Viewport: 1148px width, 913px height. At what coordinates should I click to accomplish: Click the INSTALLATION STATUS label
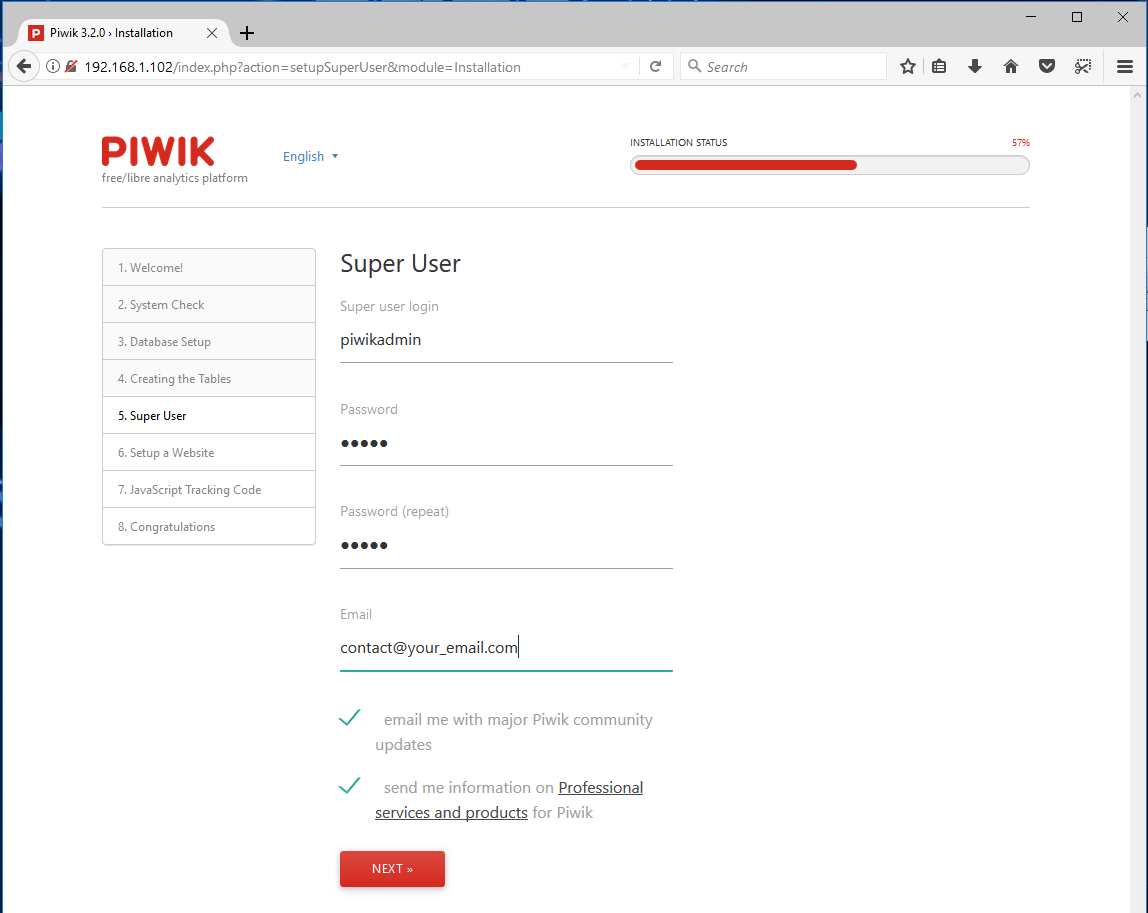click(x=679, y=143)
